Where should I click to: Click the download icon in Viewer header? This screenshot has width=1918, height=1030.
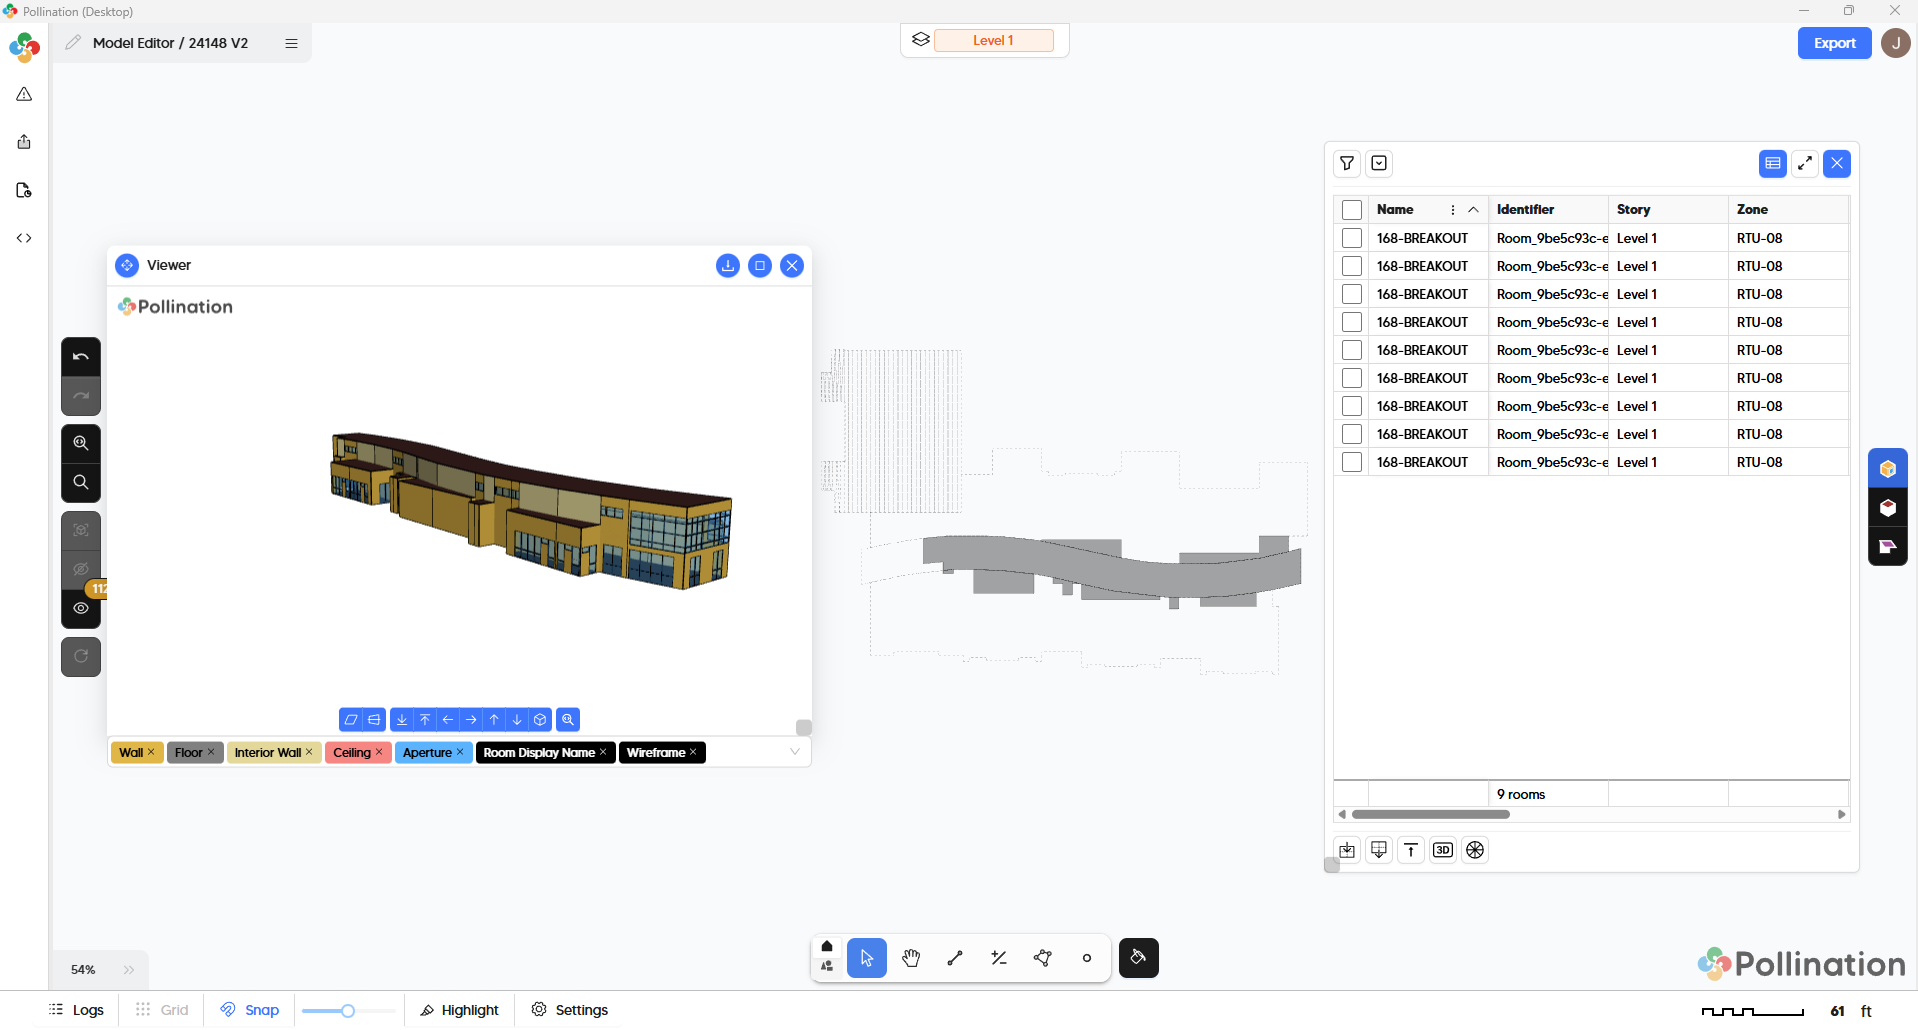(728, 265)
